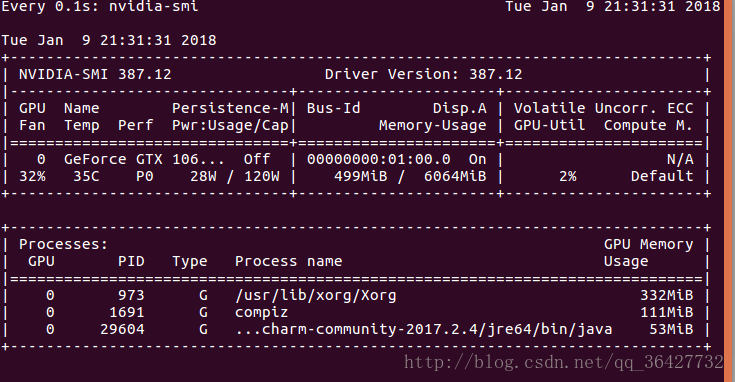Click the compiz memory usage '111MiB'

click(x=667, y=312)
